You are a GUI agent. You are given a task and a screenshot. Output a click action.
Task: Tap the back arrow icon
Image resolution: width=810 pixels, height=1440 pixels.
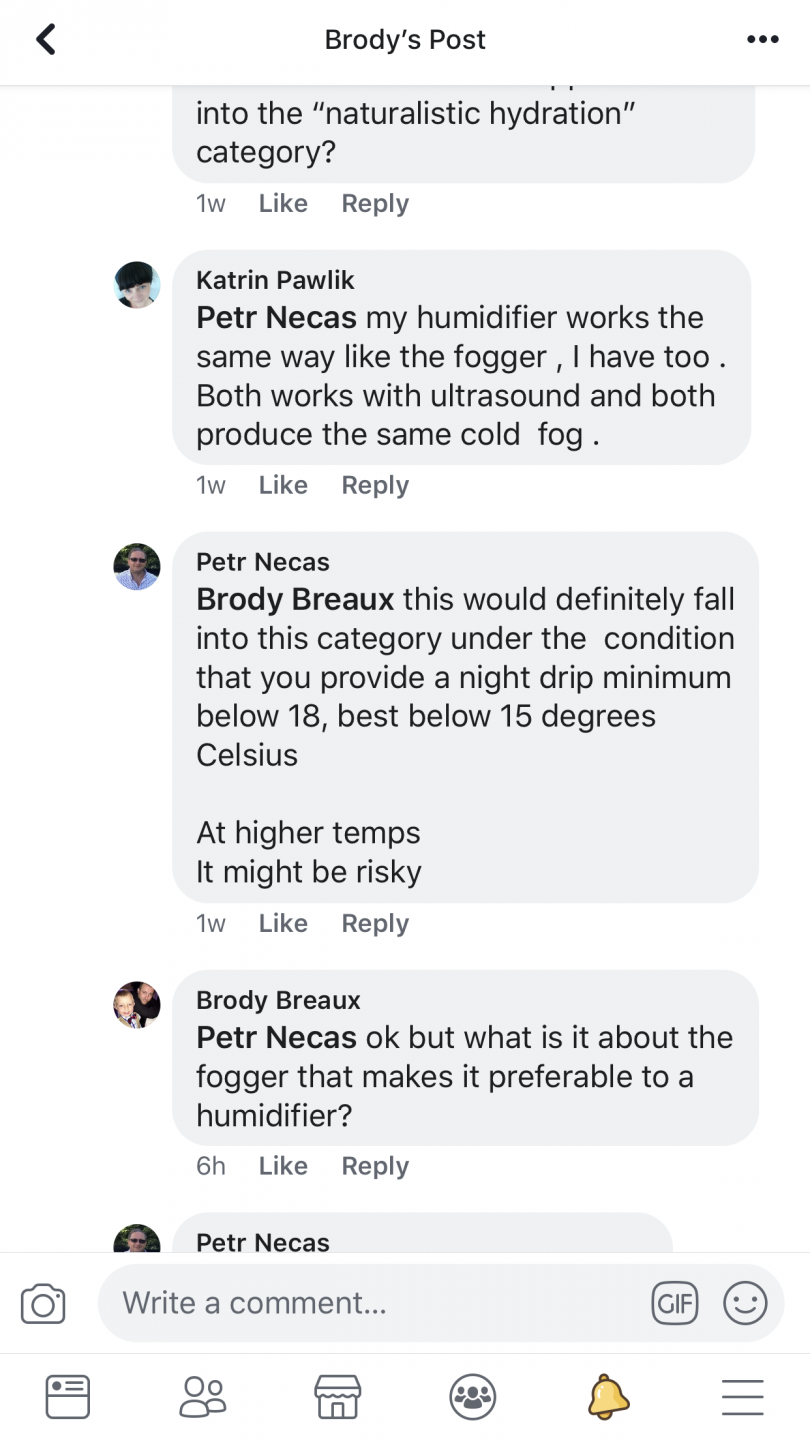(46, 40)
